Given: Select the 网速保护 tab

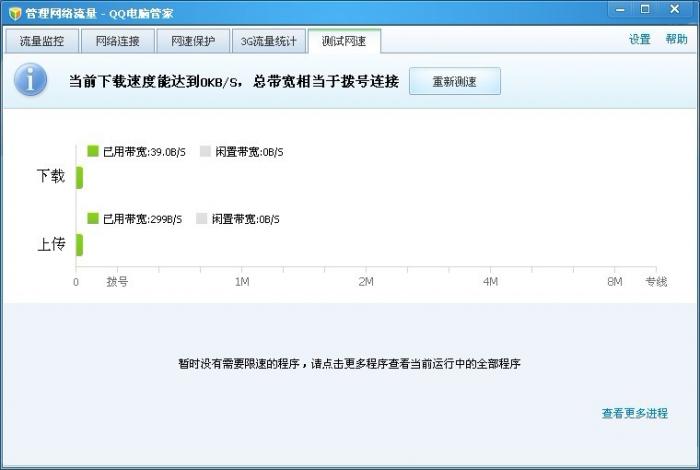Looking at the screenshot, I should pyautogui.click(x=193, y=41).
